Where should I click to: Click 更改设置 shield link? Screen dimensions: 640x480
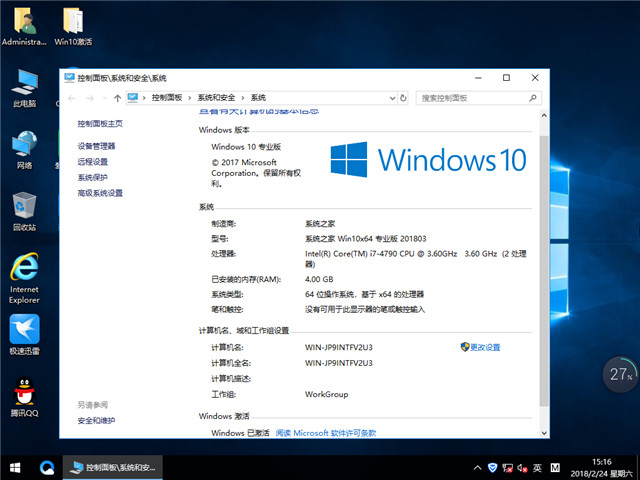(x=480, y=347)
